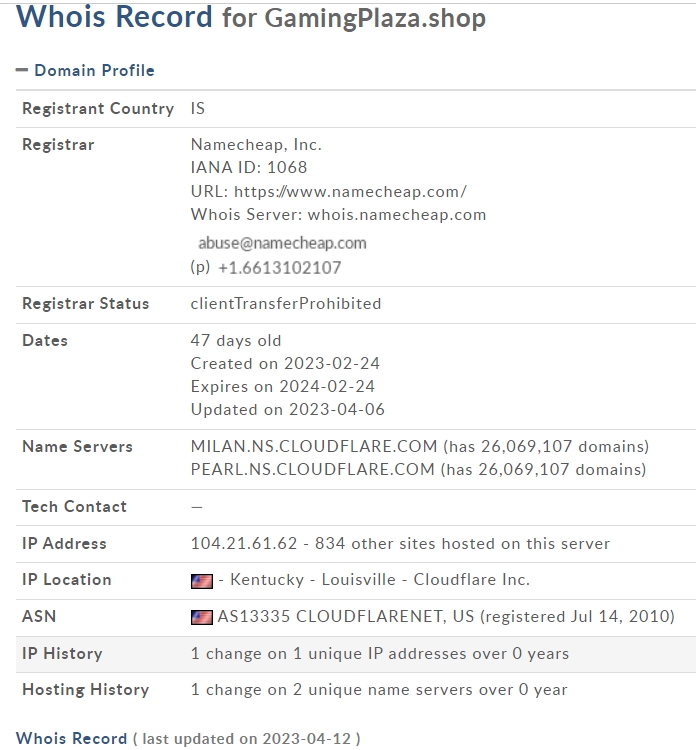Click 'Whois Record for GamingPlaza.shop' title
This screenshot has height=750, width=696.
coord(251,17)
